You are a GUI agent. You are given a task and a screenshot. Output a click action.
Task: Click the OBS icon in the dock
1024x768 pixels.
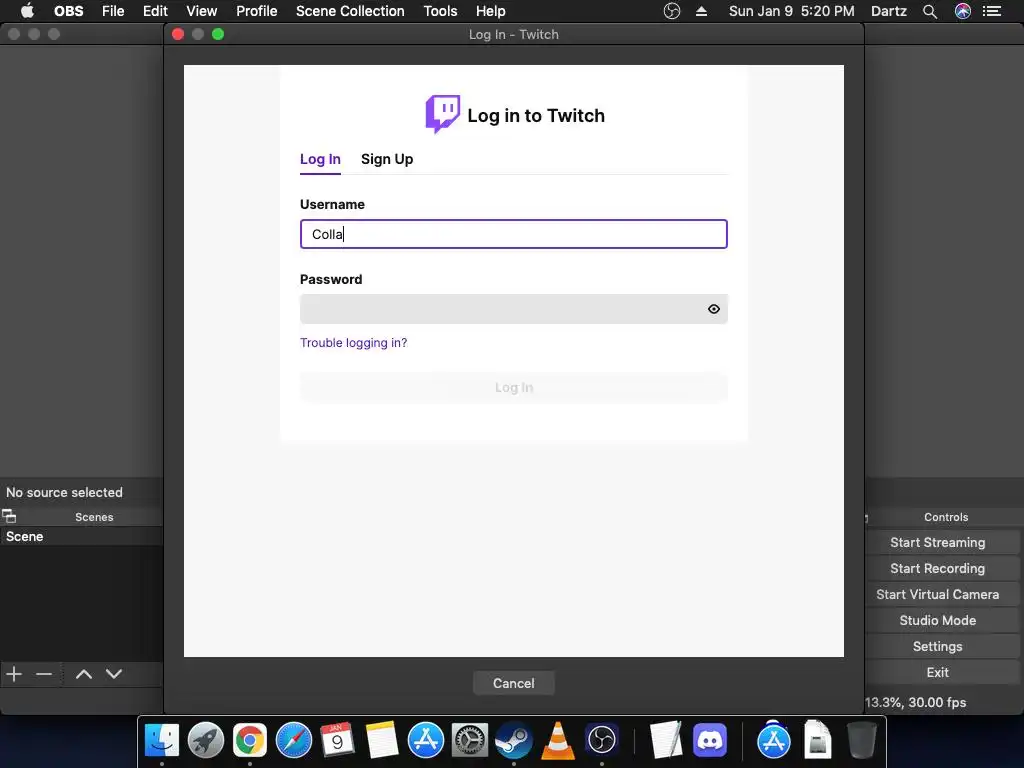[601, 741]
